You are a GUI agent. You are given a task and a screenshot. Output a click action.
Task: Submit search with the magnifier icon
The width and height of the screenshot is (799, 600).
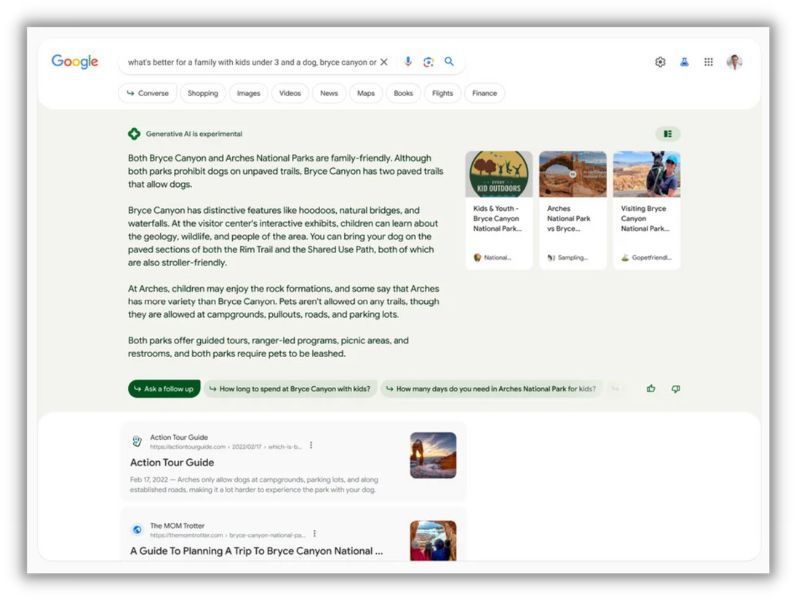(x=449, y=61)
